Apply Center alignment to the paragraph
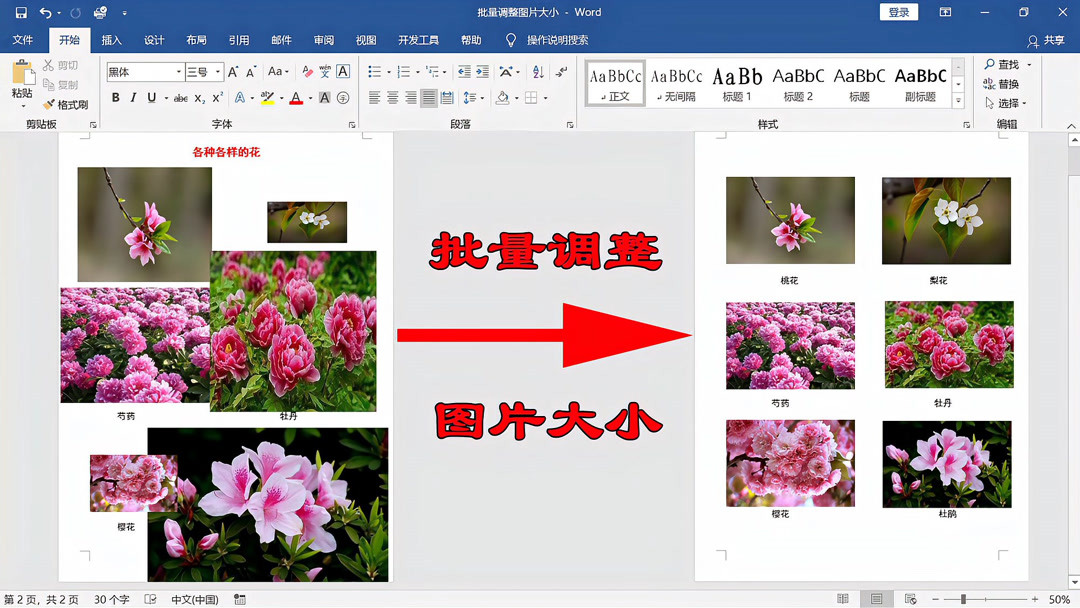Screen dimensions: 1080x608 click(394, 96)
